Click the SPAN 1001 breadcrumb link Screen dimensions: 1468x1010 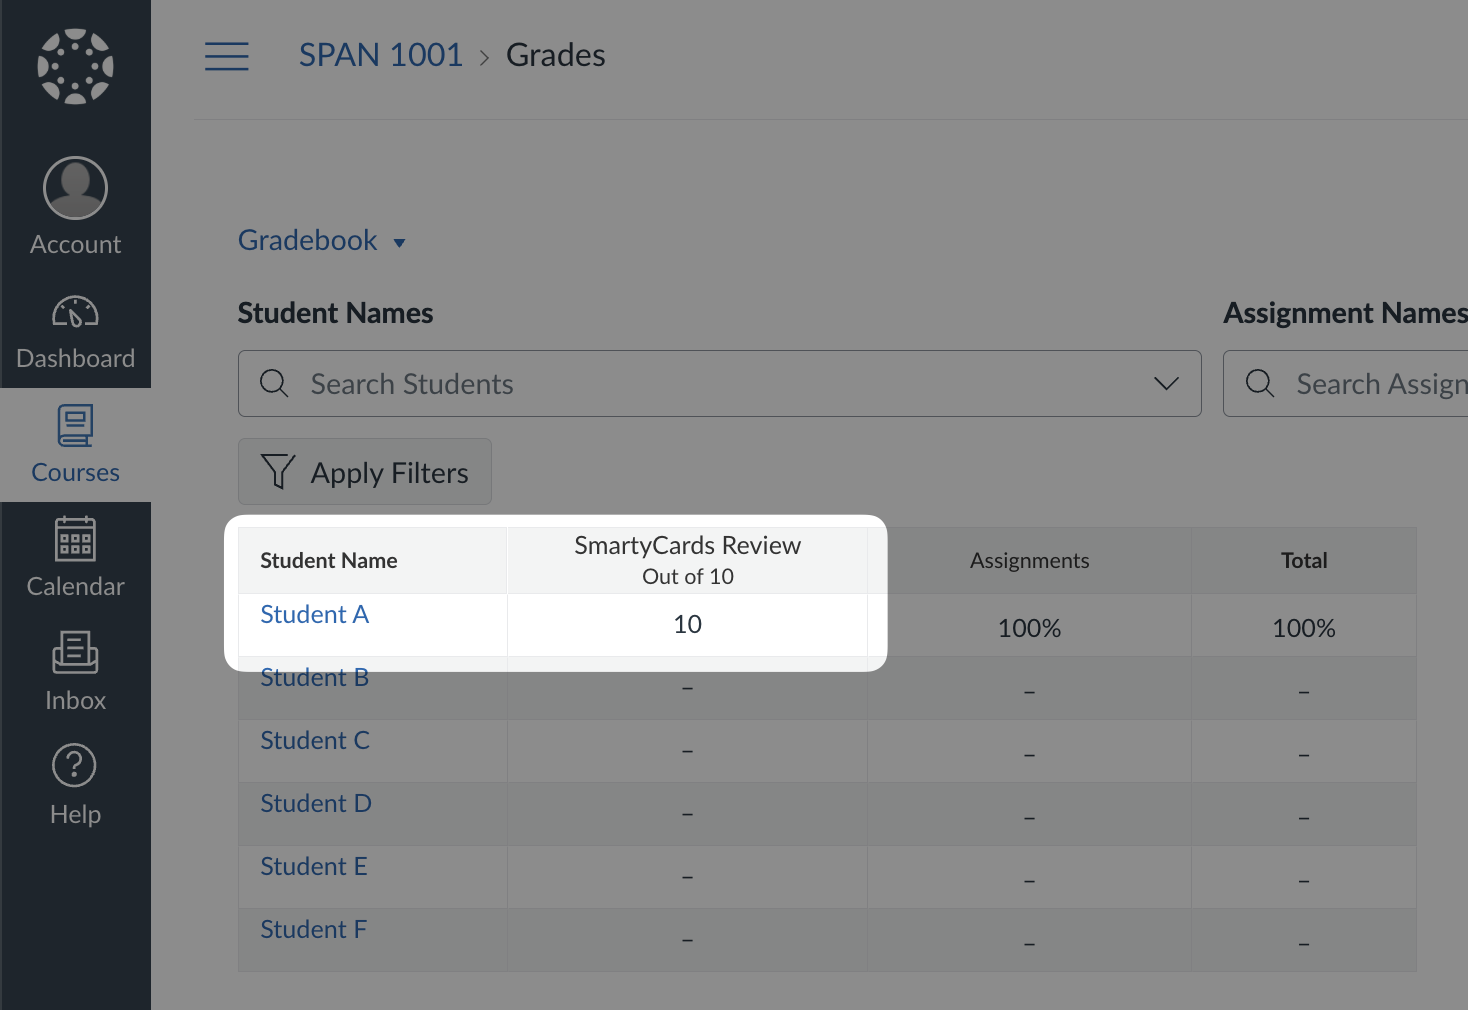[381, 55]
